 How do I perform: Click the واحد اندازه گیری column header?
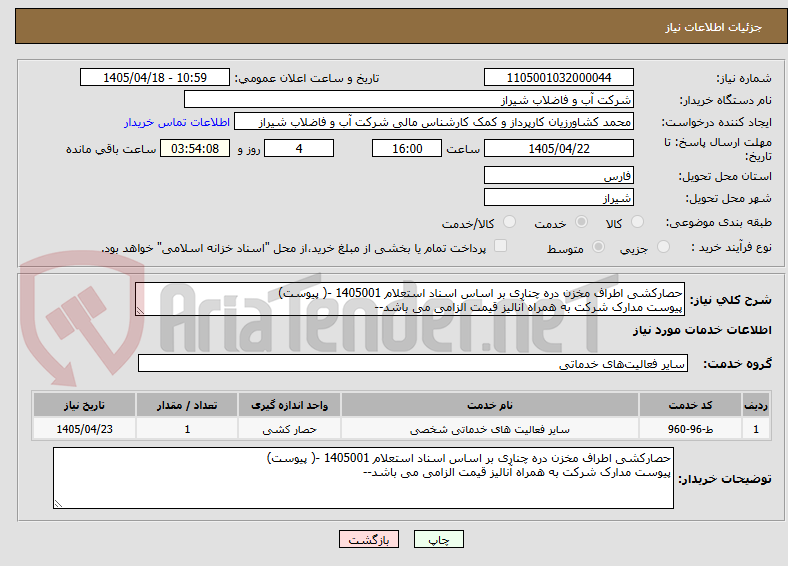(289, 405)
